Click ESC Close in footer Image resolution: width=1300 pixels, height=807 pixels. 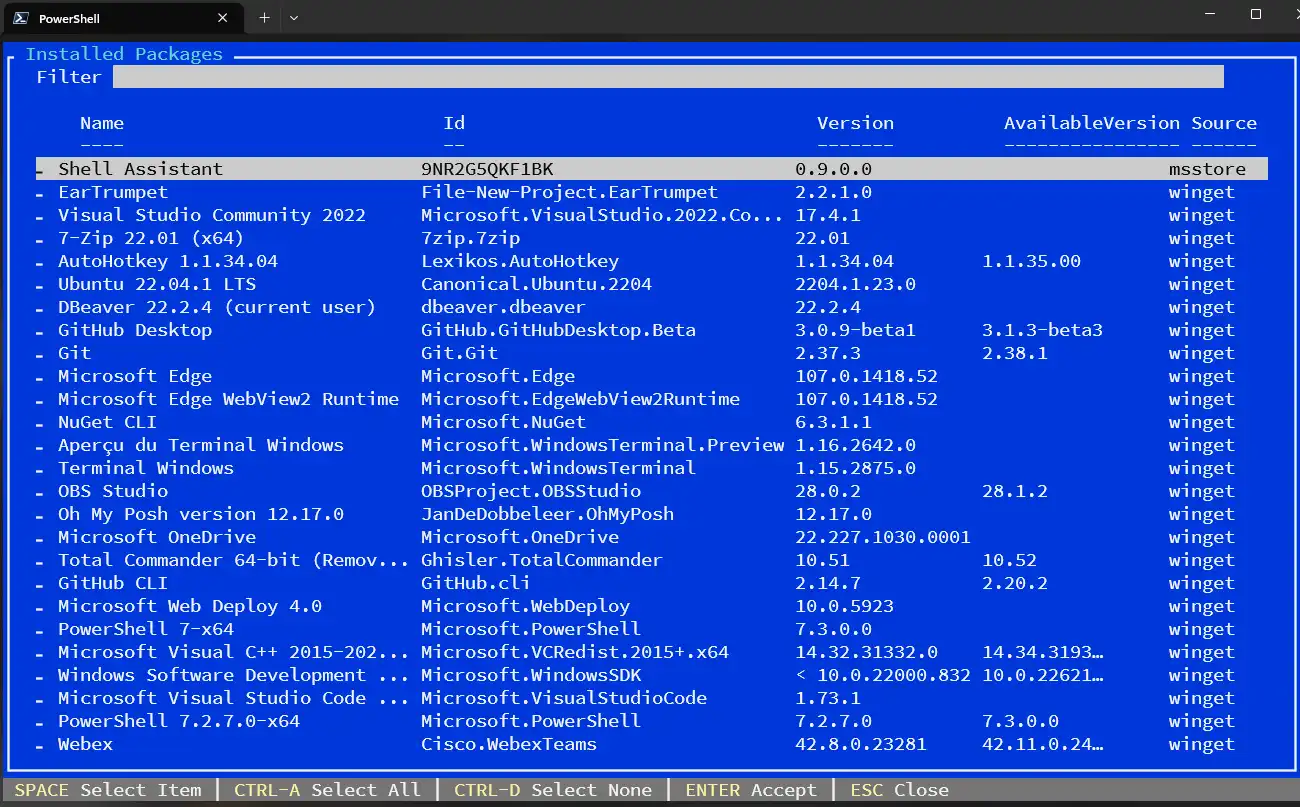[x=900, y=790]
